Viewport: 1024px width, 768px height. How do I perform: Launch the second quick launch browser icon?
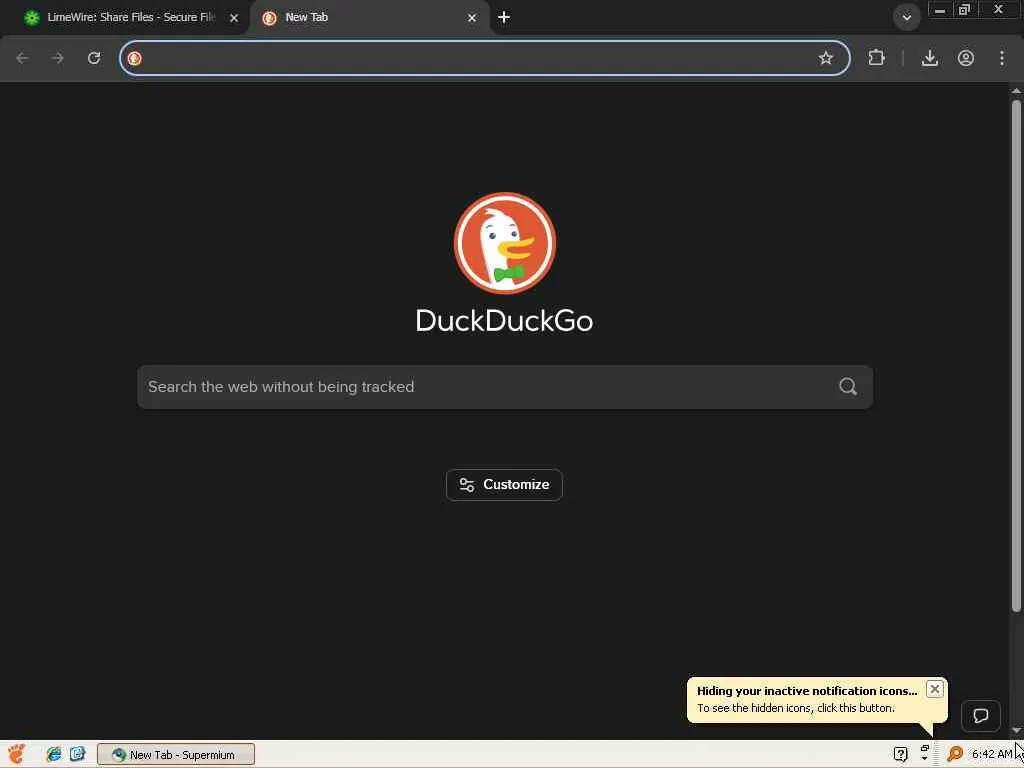[x=78, y=754]
